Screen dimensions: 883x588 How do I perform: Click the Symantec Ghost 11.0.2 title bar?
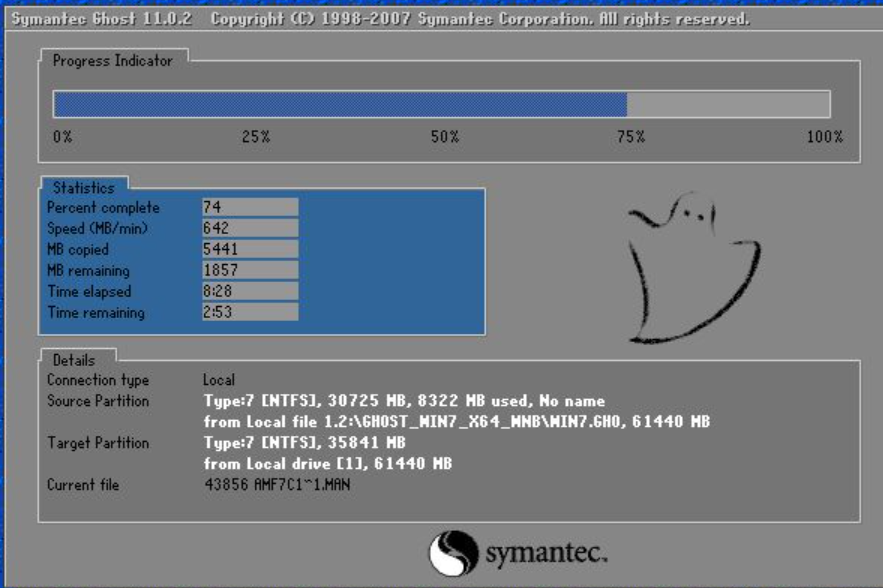(380, 19)
